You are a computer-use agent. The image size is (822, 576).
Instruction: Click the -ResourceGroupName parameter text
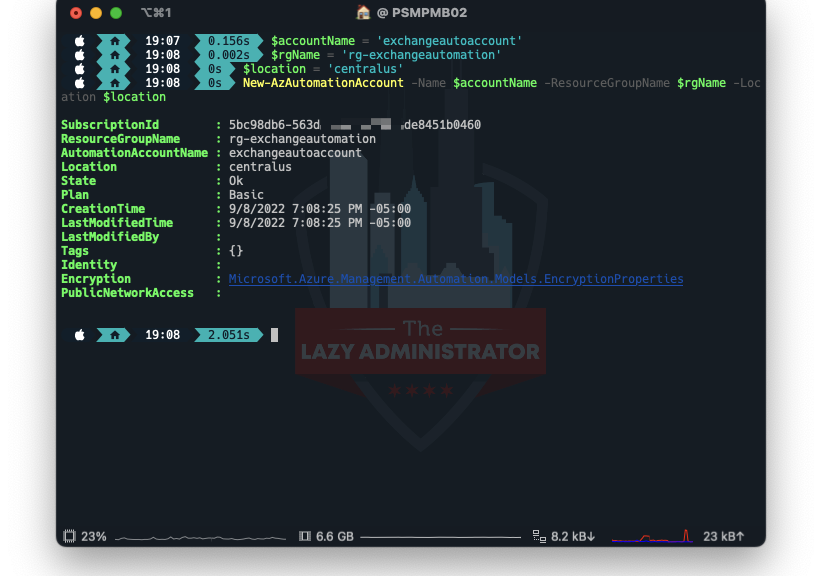[x=607, y=83]
